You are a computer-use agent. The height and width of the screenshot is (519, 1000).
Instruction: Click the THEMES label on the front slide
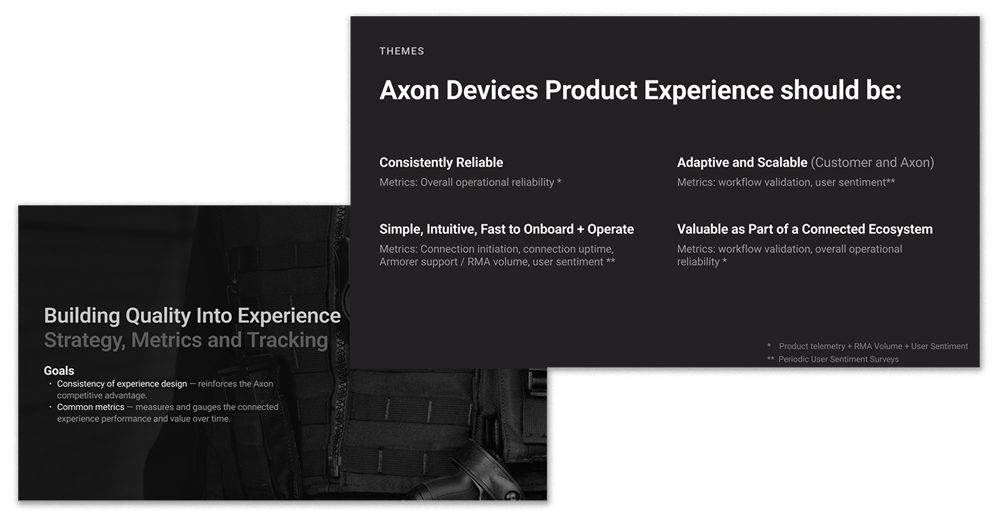[x=401, y=51]
